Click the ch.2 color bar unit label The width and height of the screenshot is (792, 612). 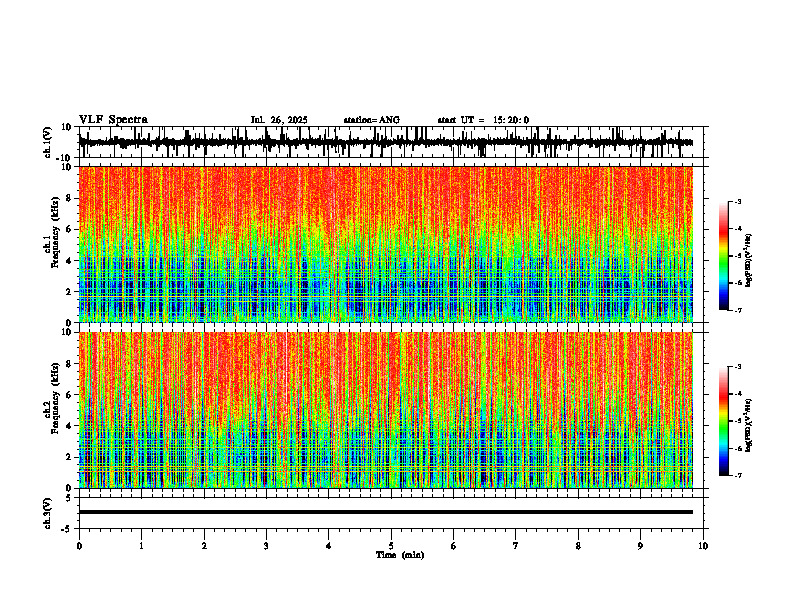point(749,426)
